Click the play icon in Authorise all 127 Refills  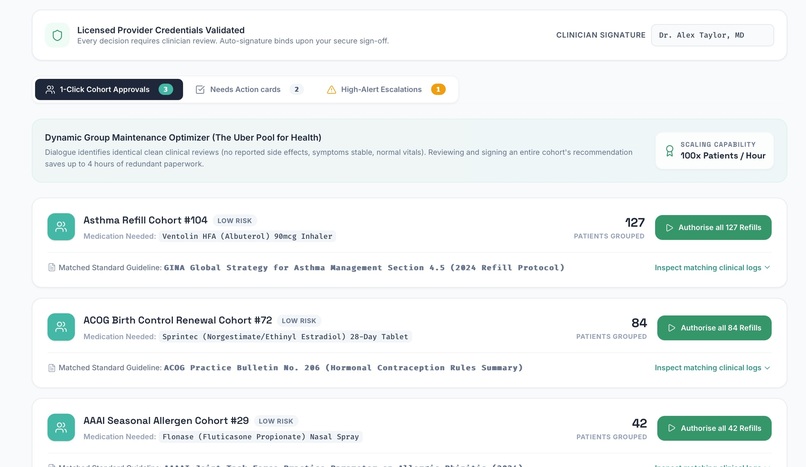point(669,228)
